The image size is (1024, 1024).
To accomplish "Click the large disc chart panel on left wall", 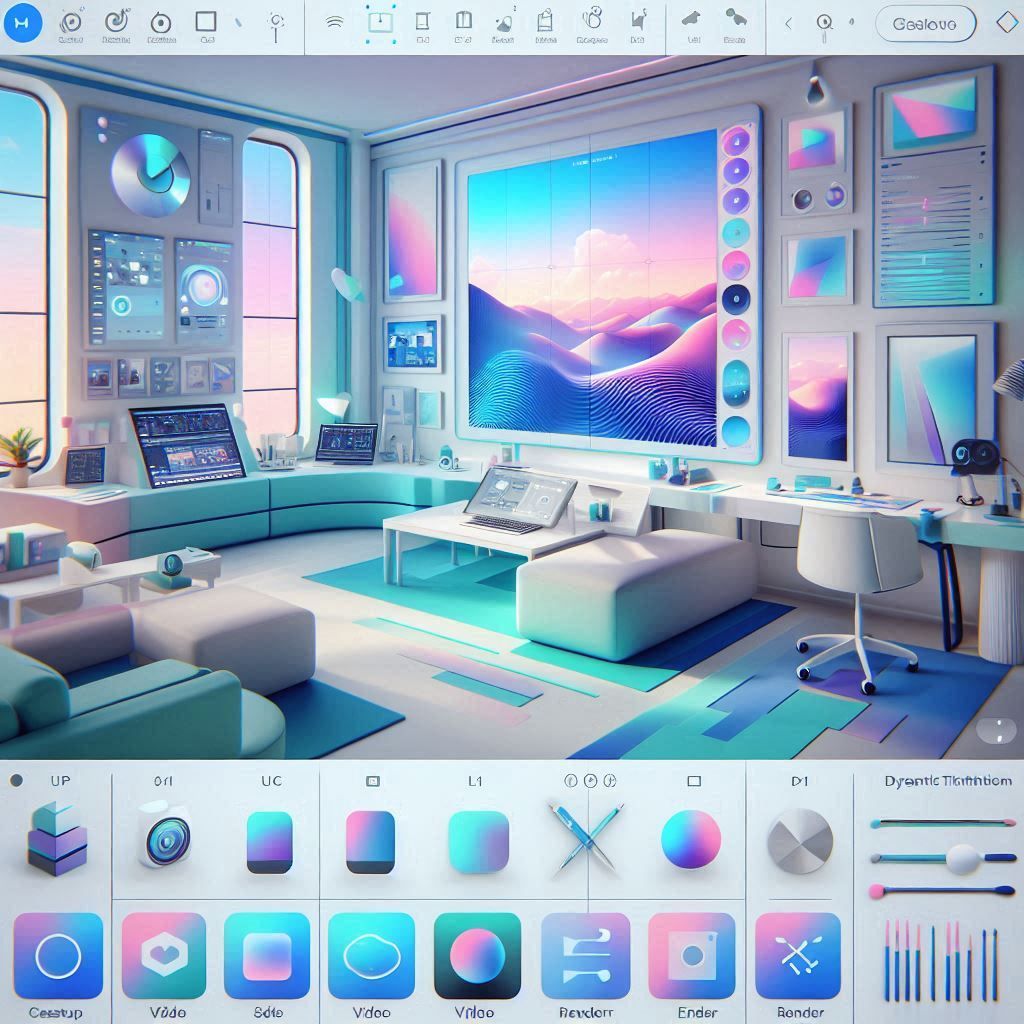I will pyautogui.click(x=150, y=175).
